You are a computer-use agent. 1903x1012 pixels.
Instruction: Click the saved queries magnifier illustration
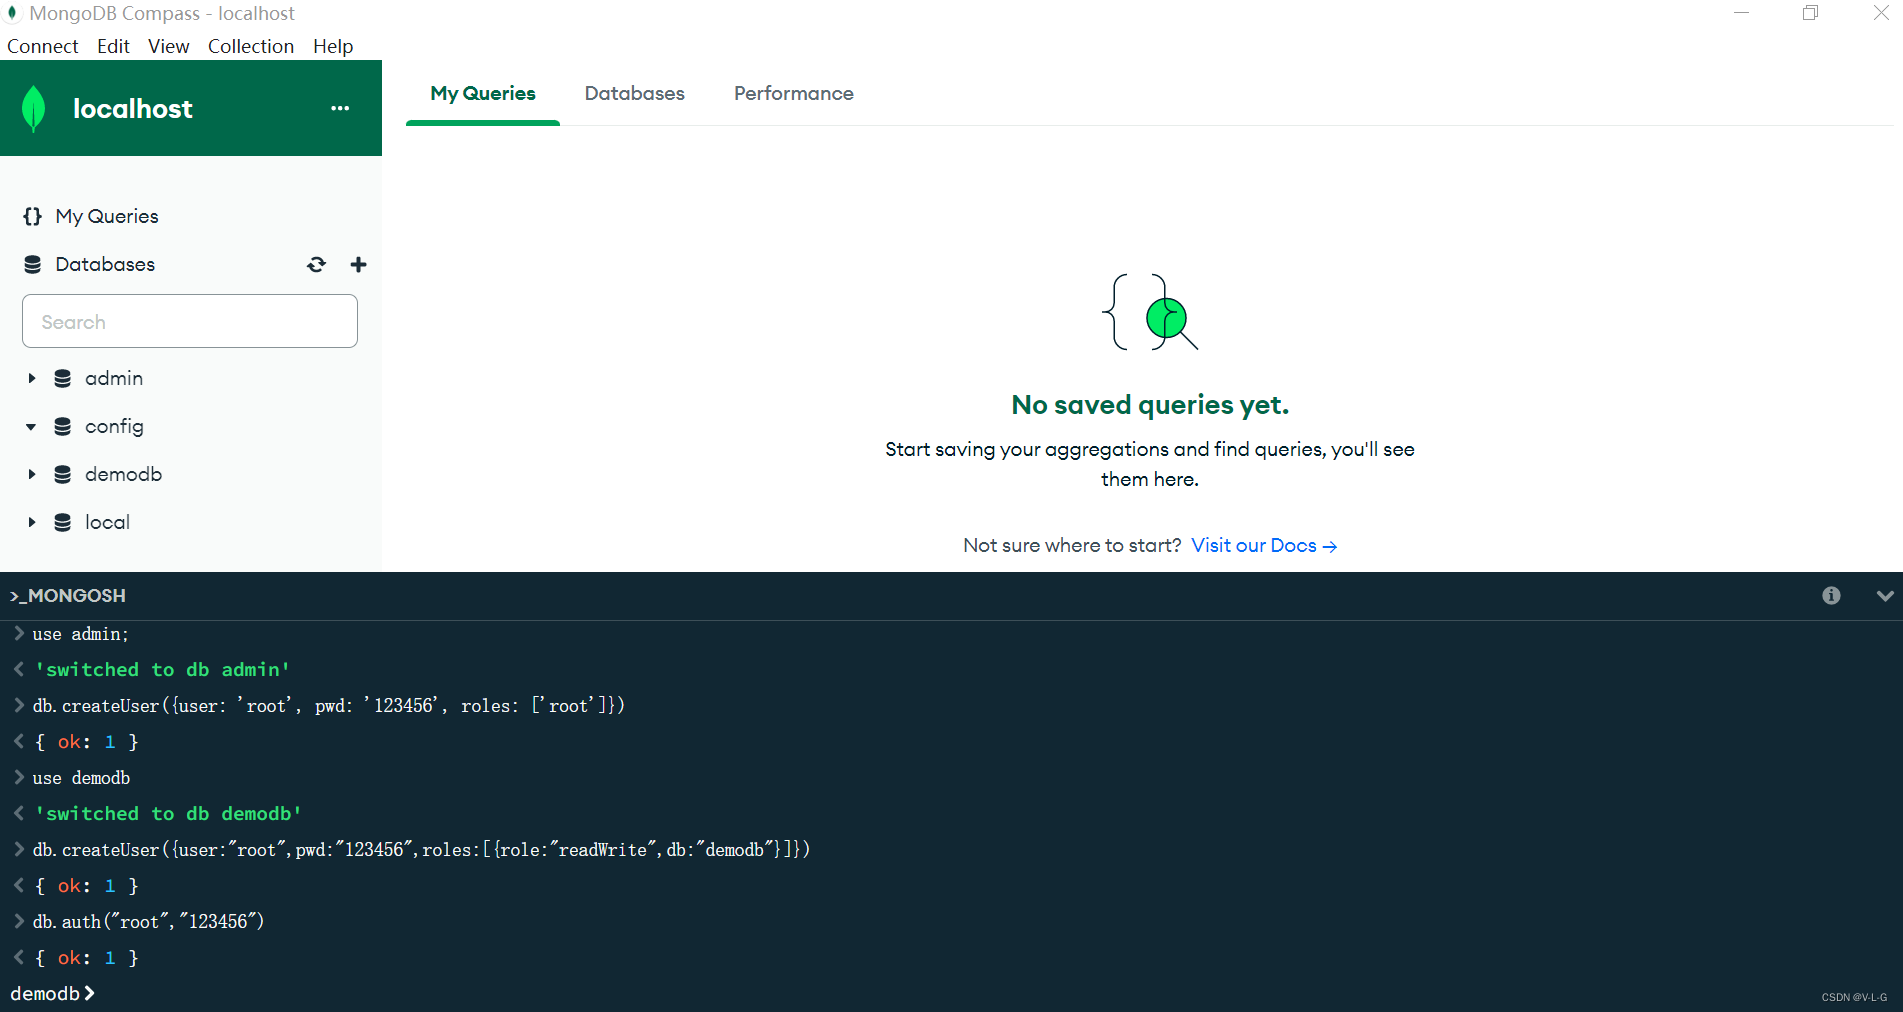pyautogui.click(x=1150, y=312)
